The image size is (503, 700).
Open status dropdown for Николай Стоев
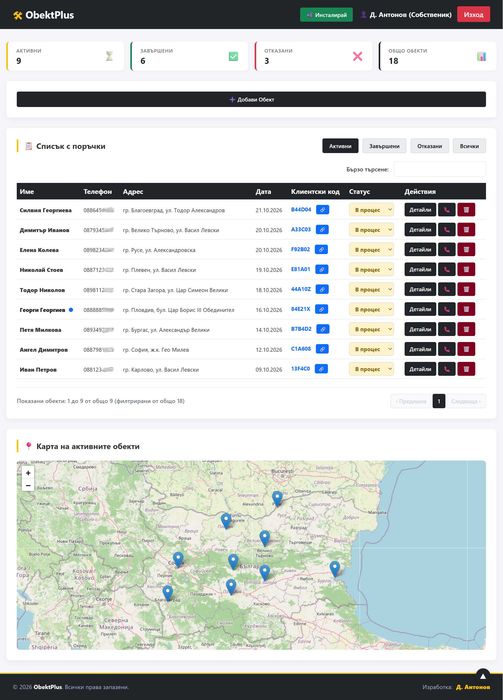(371, 269)
